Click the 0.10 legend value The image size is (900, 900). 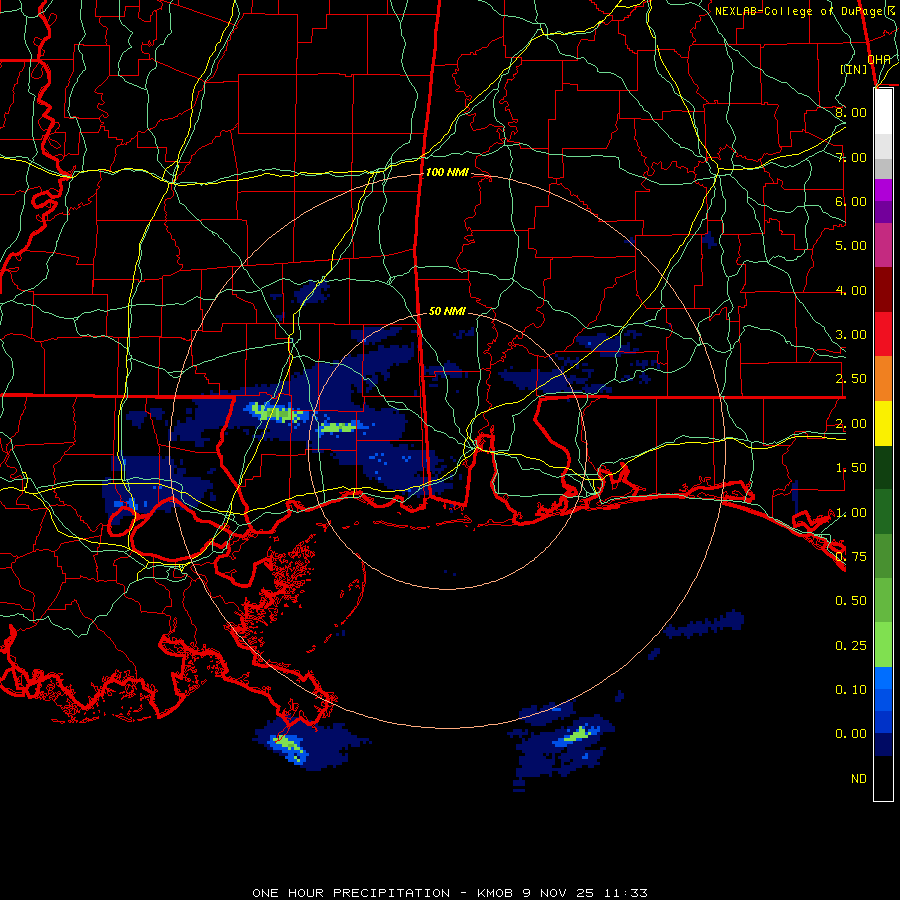pyautogui.click(x=851, y=689)
